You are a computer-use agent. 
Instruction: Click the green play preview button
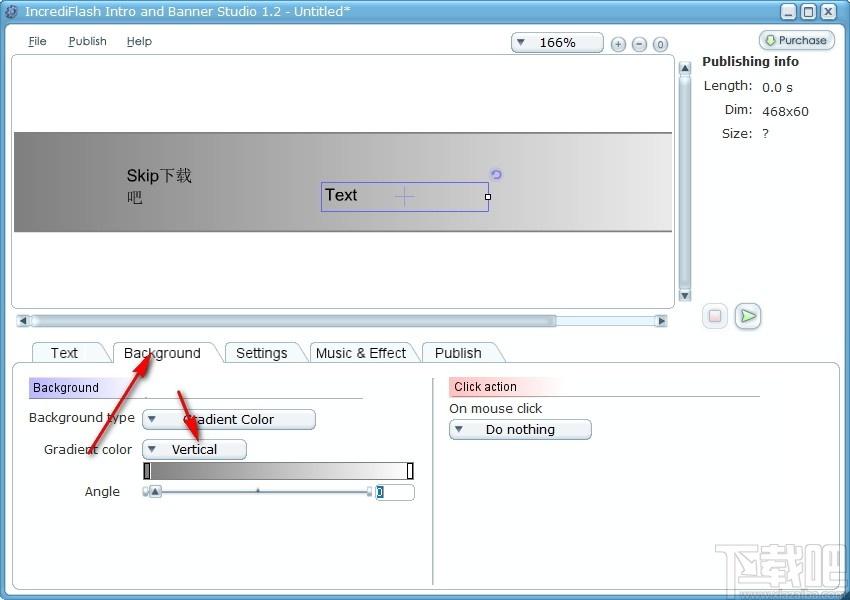coord(748,316)
